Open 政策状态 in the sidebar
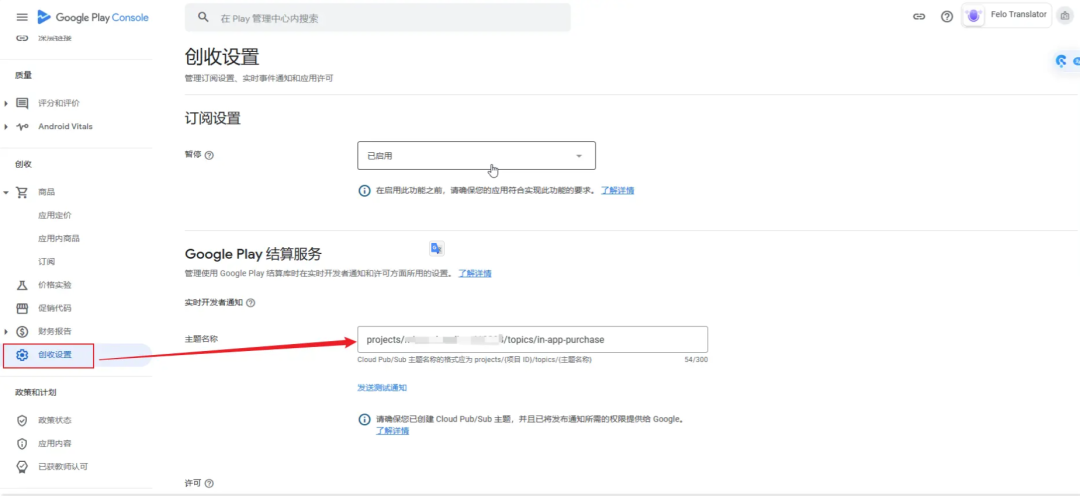The image size is (1080, 497). (x=54, y=420)
